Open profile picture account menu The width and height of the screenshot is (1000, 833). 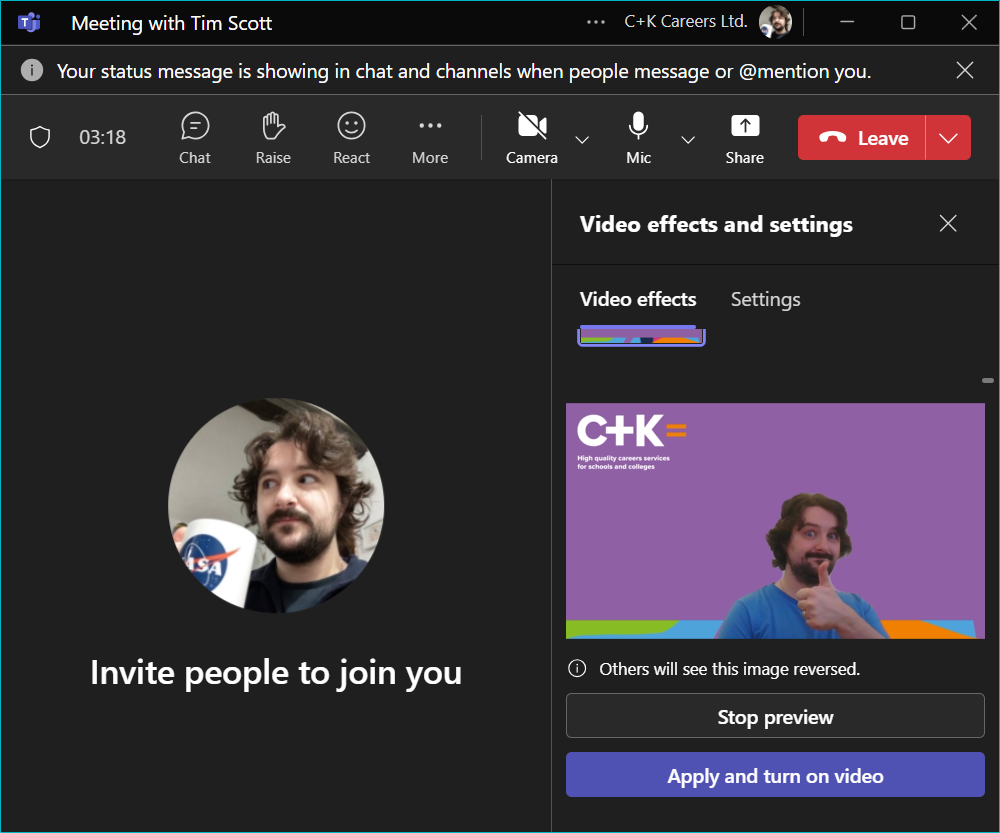(775, 22)
